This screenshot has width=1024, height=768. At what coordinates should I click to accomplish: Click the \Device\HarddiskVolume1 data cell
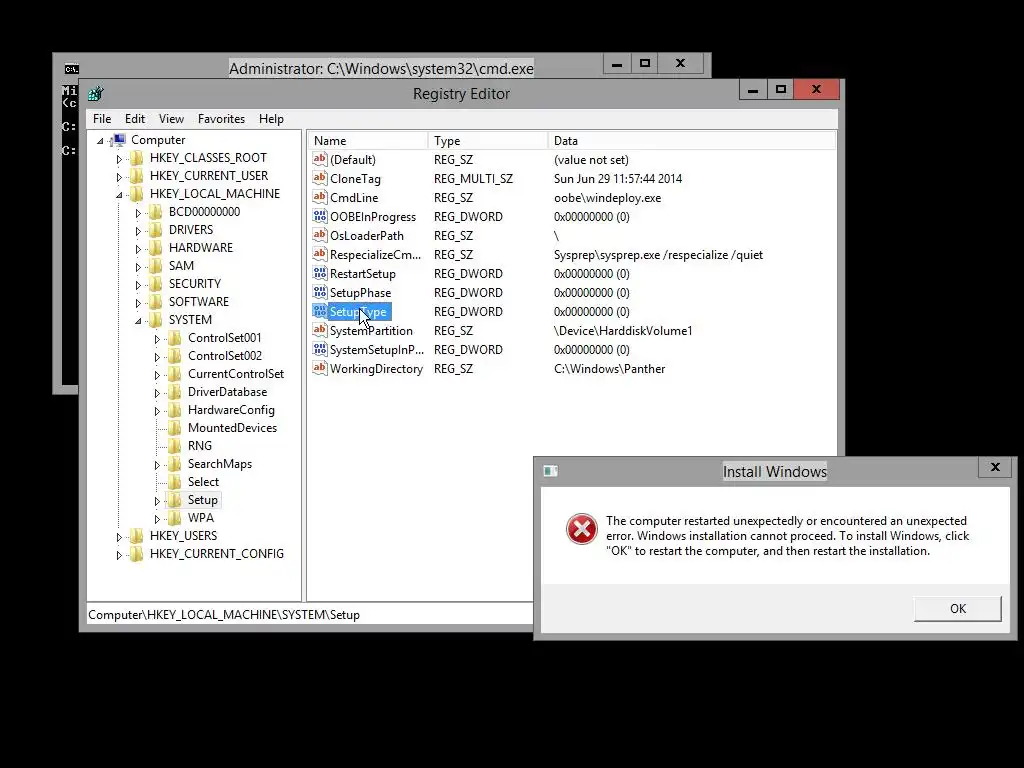(x=623, y=331)
